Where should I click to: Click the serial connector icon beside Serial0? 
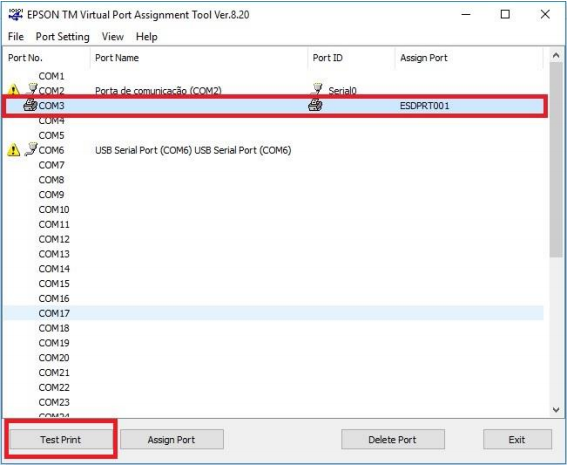pyautogui.click(x=317, y=89)
